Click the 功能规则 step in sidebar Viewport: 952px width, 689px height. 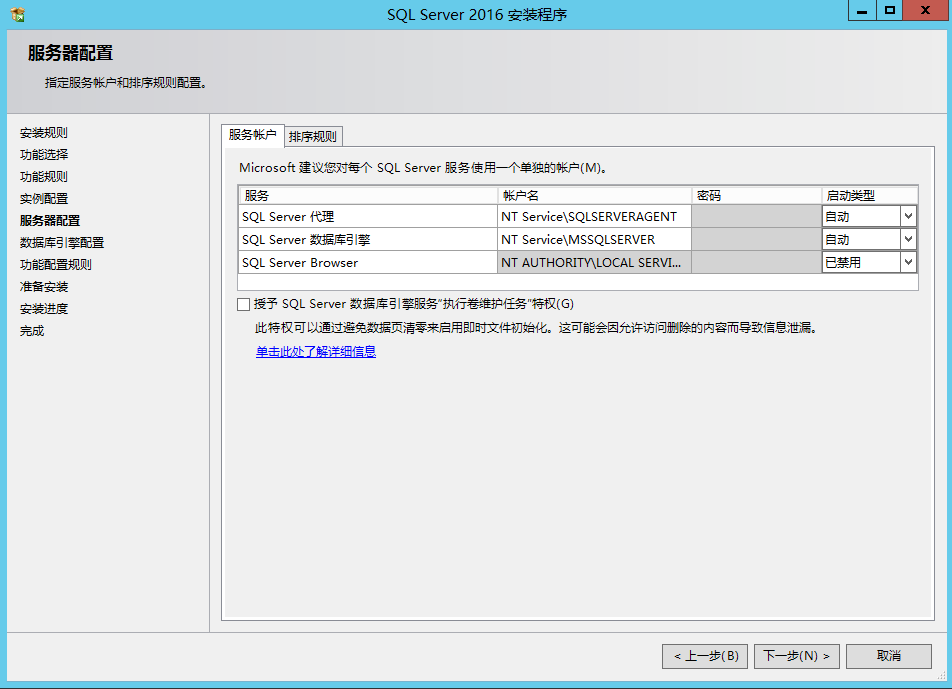pyautogui.click(x=44, y=177)
